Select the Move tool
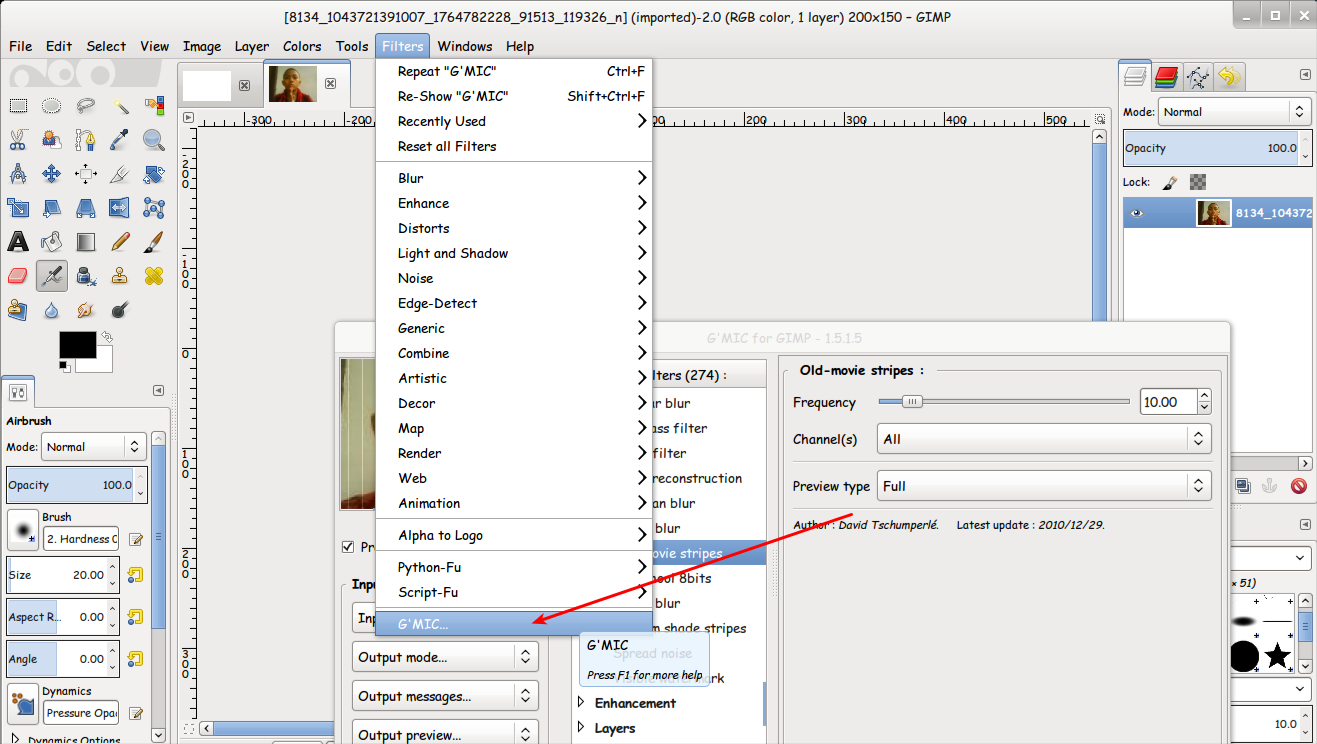The width and height of the screenshot is (1317, 744). 52,173
